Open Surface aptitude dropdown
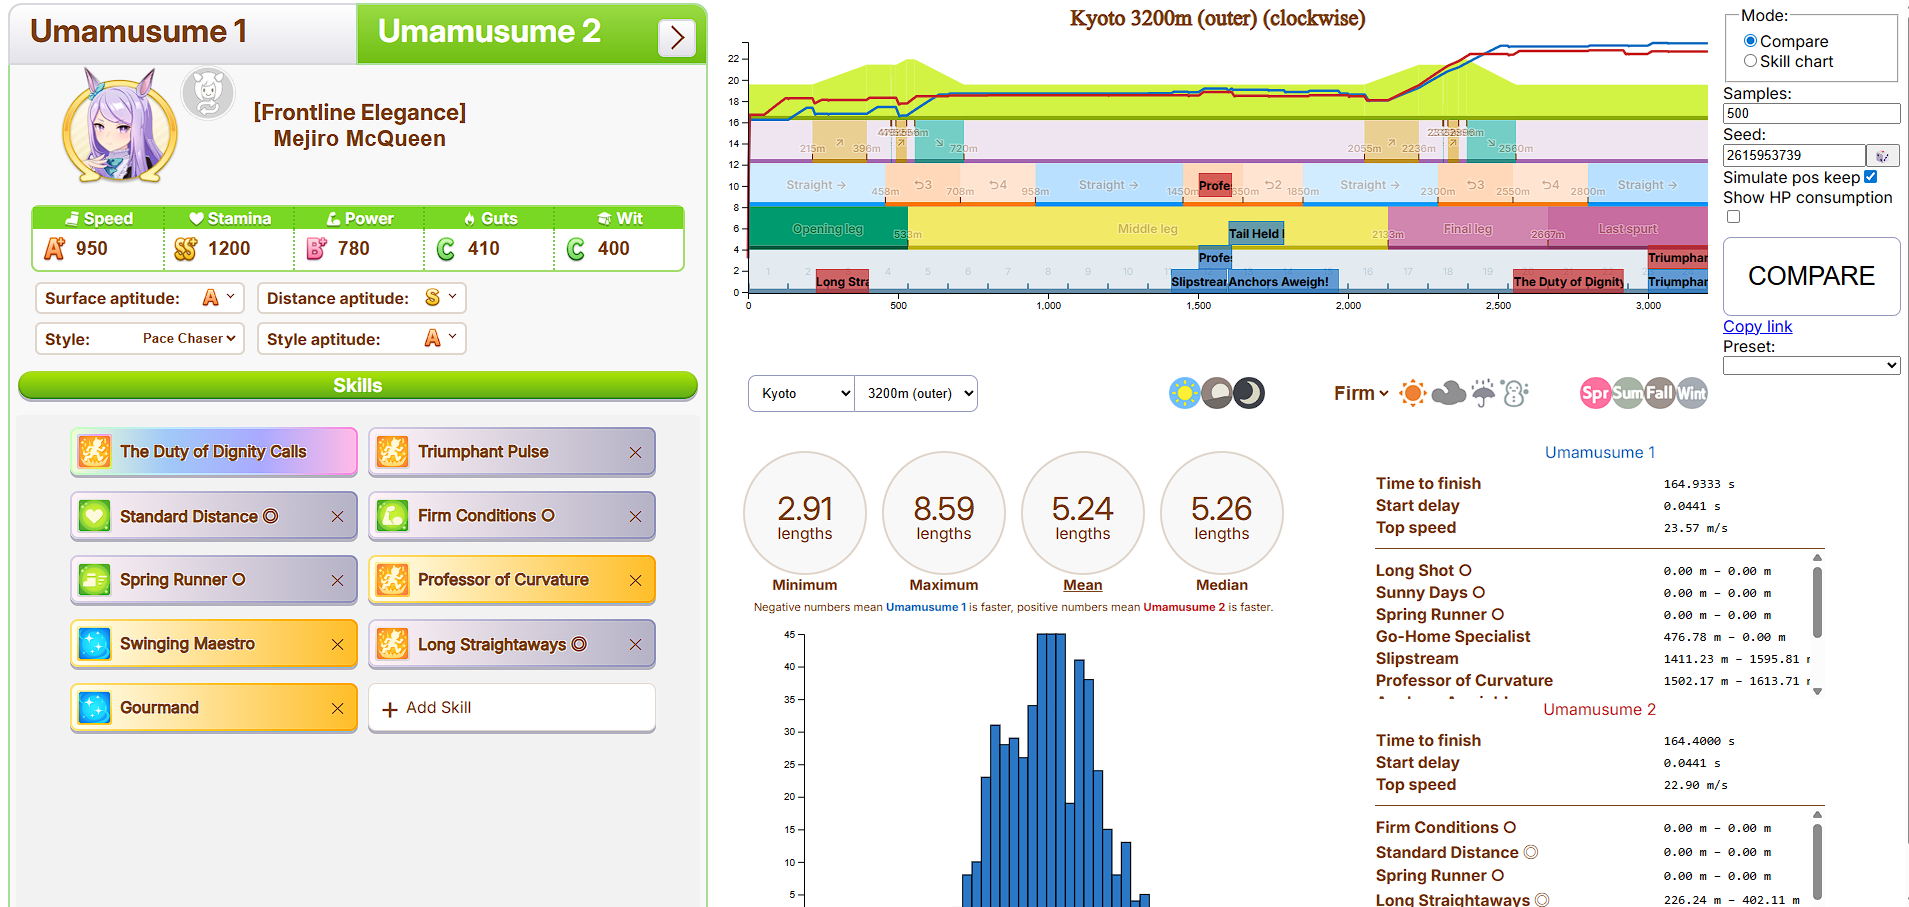Viewport: 1909px width, 907px height. tap(139, 298)
